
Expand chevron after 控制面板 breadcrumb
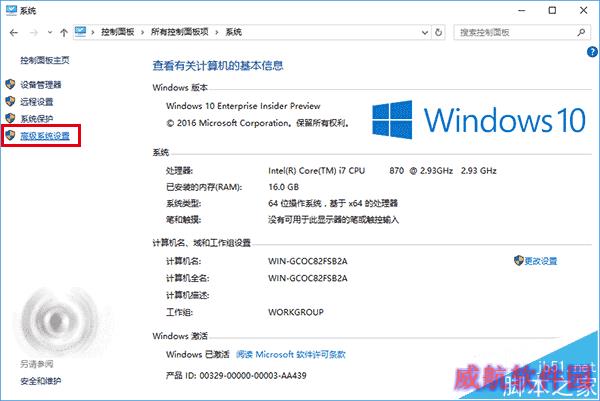pyautogui.click(x=142, y=33)
